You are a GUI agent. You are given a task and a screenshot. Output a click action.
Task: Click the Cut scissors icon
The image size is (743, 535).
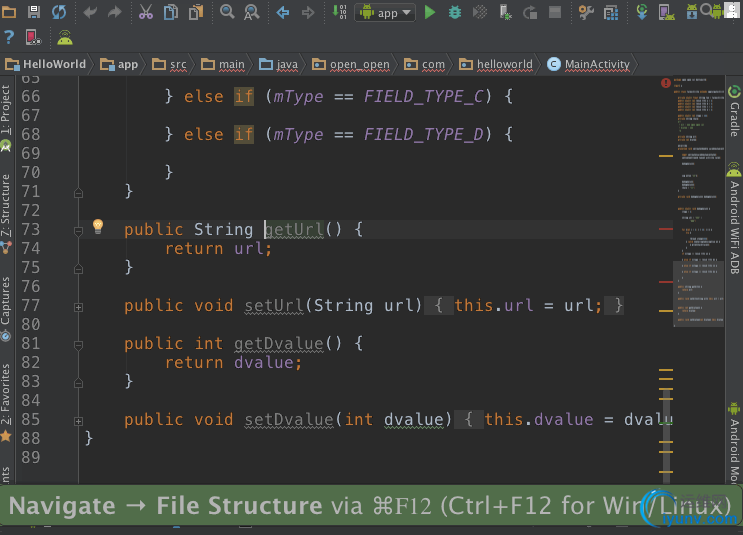pos(145,12)
